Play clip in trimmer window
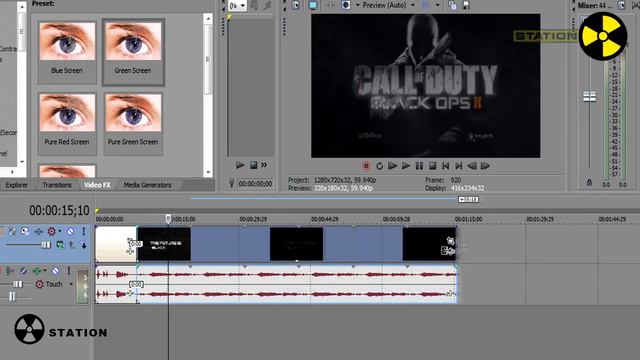 (x=240, y=165)
